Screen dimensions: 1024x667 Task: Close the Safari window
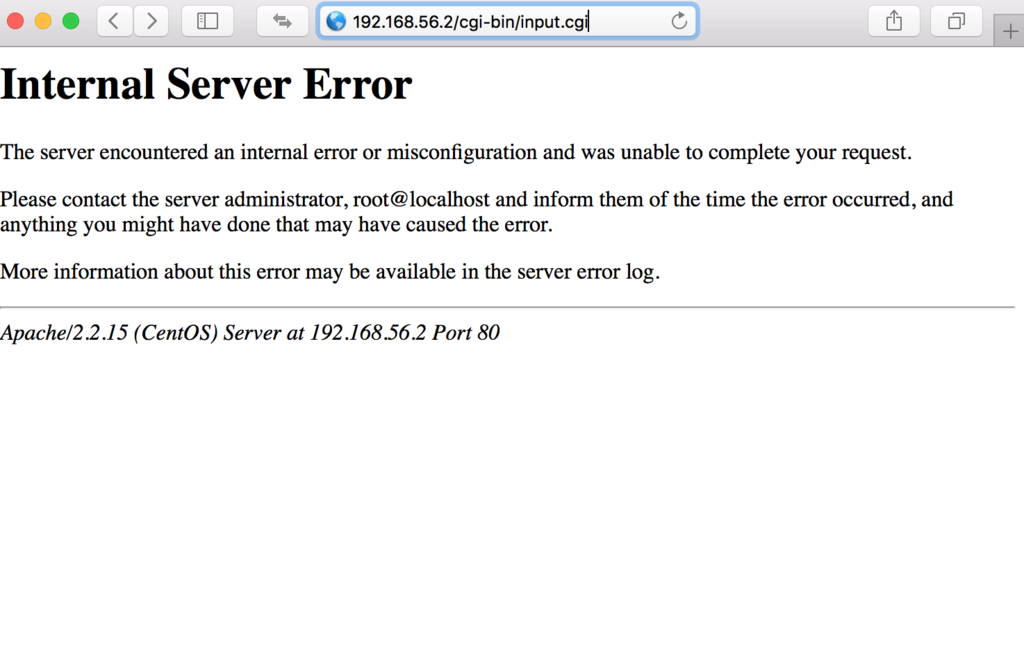tap(15, 21)
